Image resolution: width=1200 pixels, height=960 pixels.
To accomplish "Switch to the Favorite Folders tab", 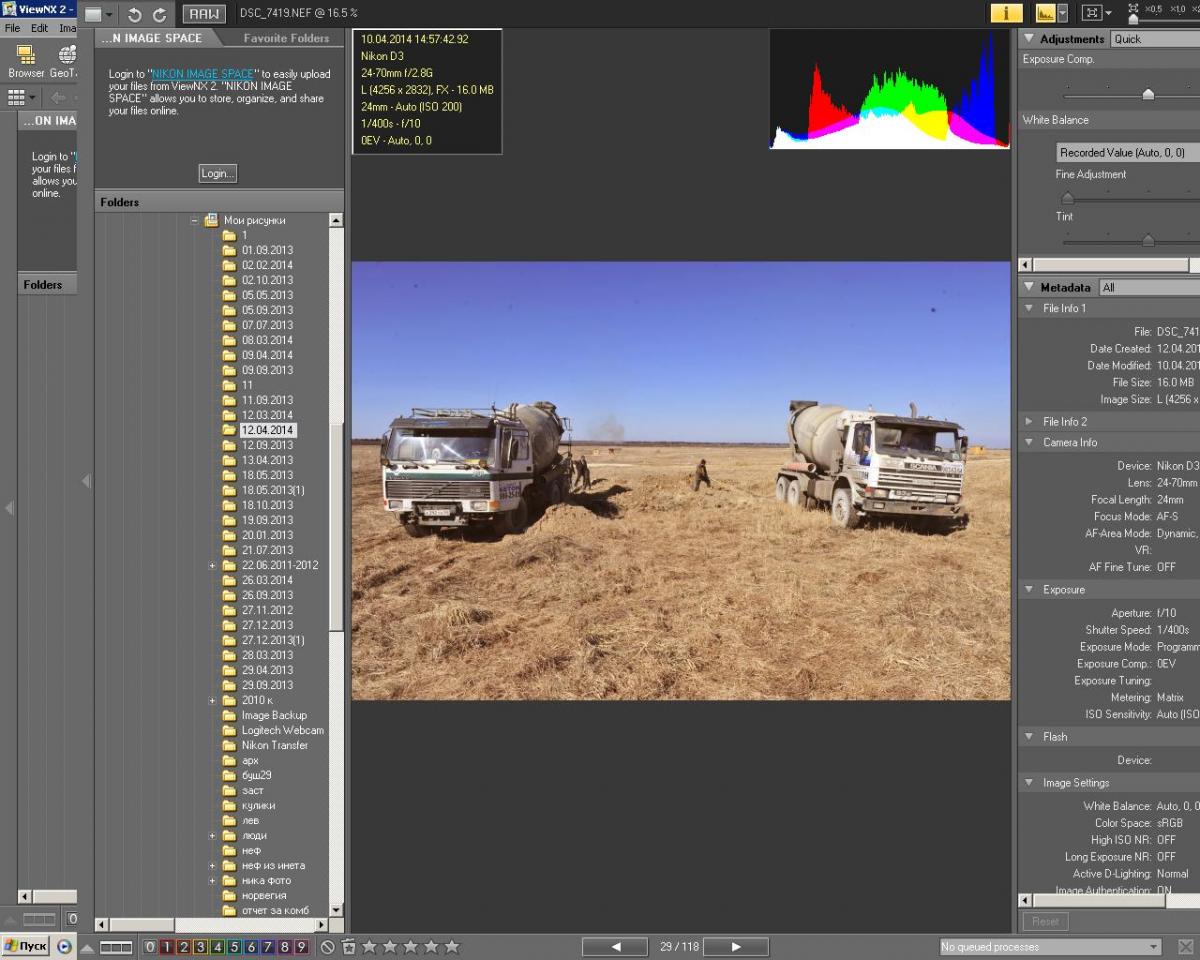I will point(286,38).
